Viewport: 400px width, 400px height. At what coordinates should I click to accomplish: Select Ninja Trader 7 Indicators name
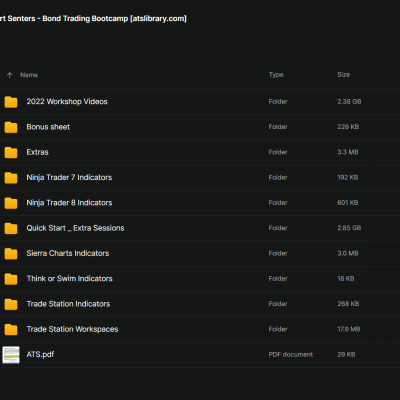coord(69,178)
